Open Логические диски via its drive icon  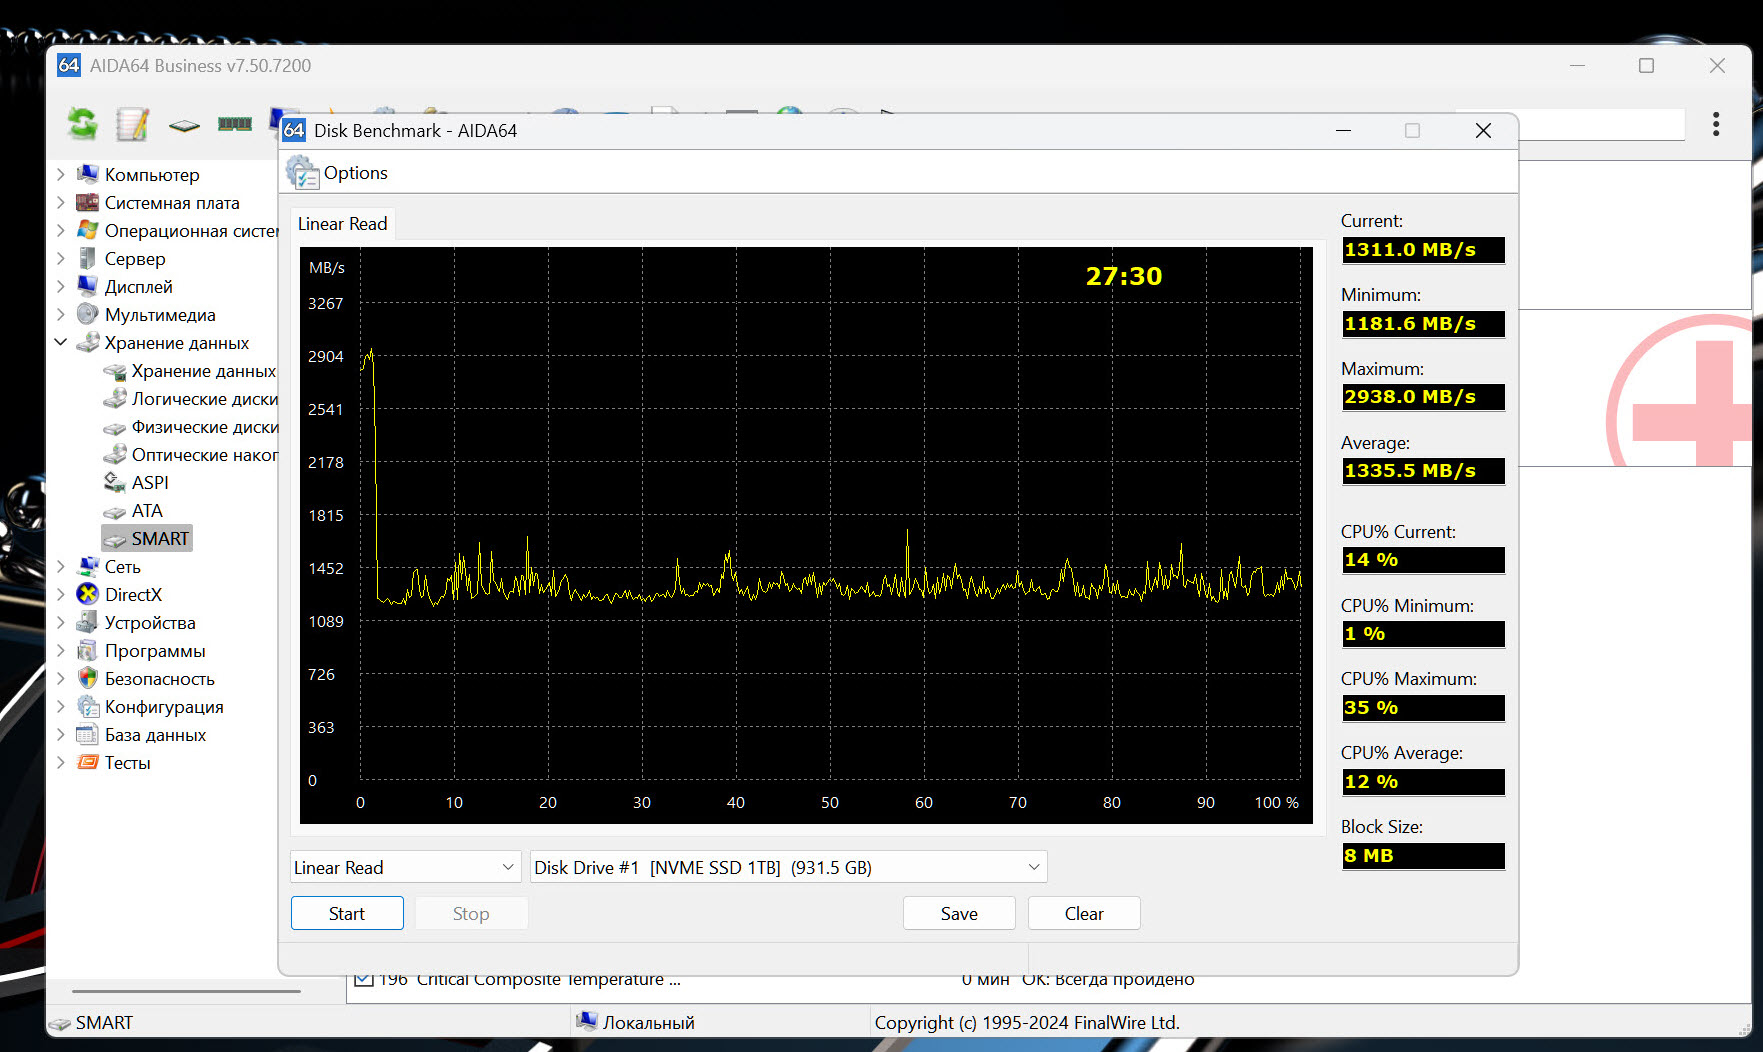tap(115, 398)
